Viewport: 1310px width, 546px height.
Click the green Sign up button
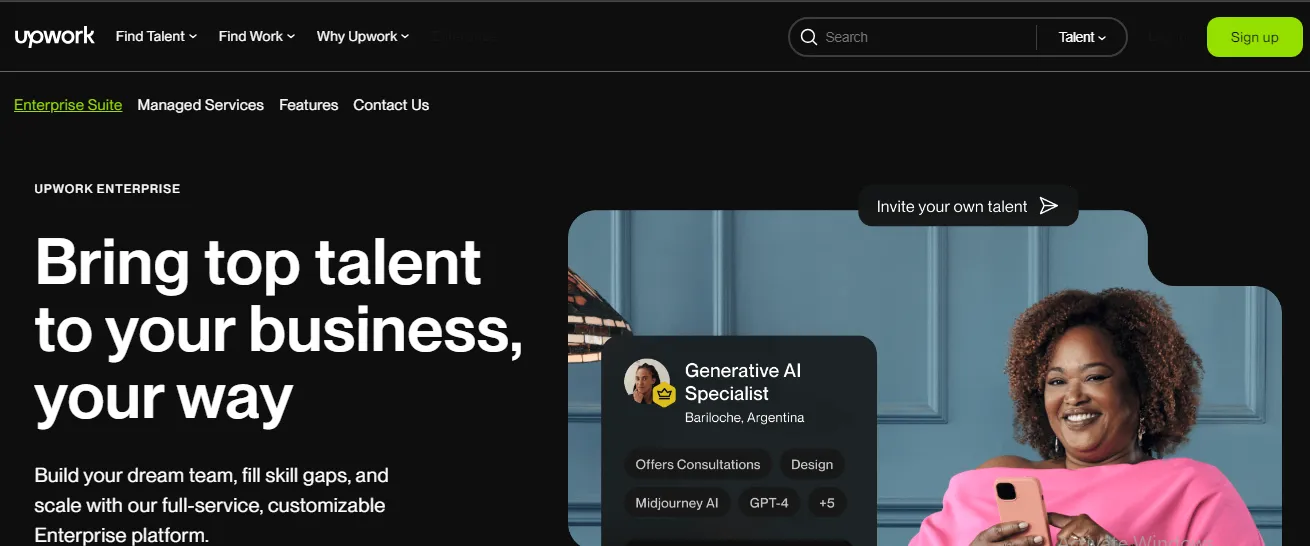pyautogui.click(x=1254, y=37)
